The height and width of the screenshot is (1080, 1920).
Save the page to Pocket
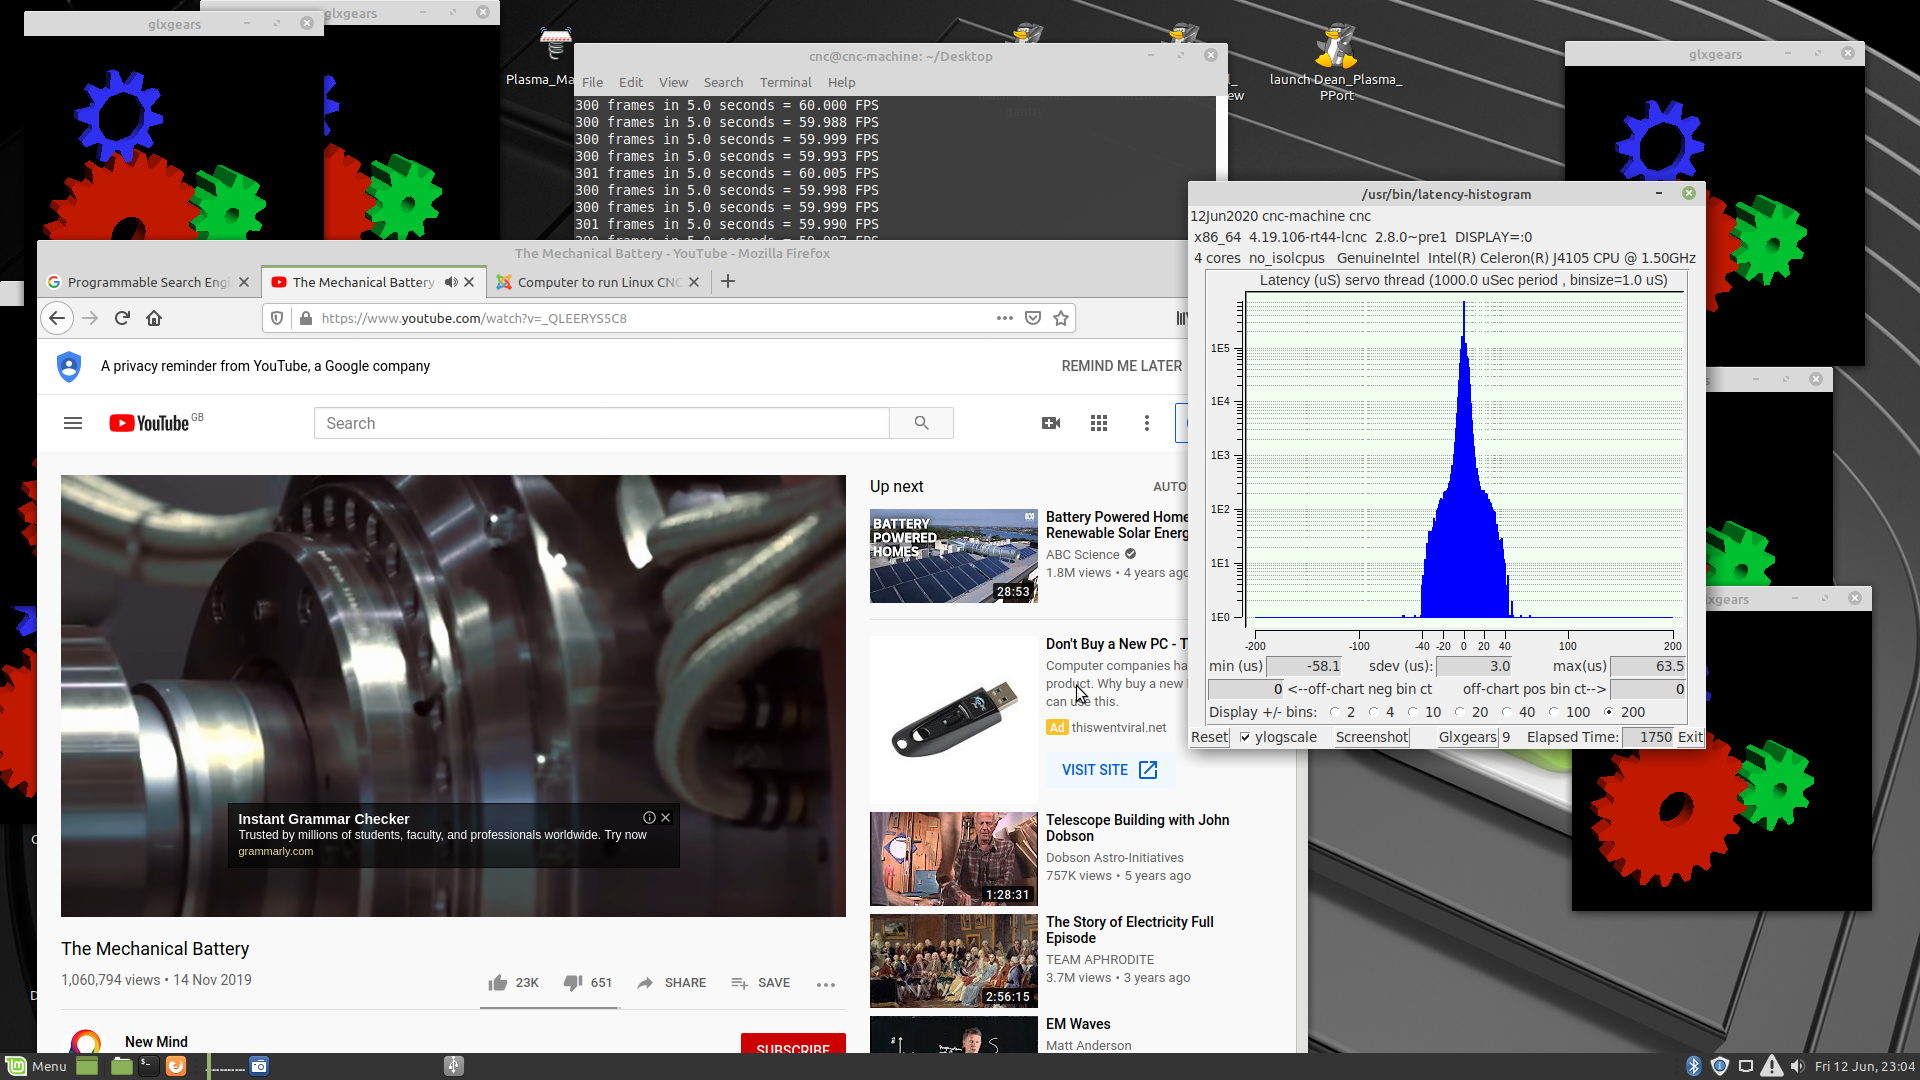[1033, 318]
